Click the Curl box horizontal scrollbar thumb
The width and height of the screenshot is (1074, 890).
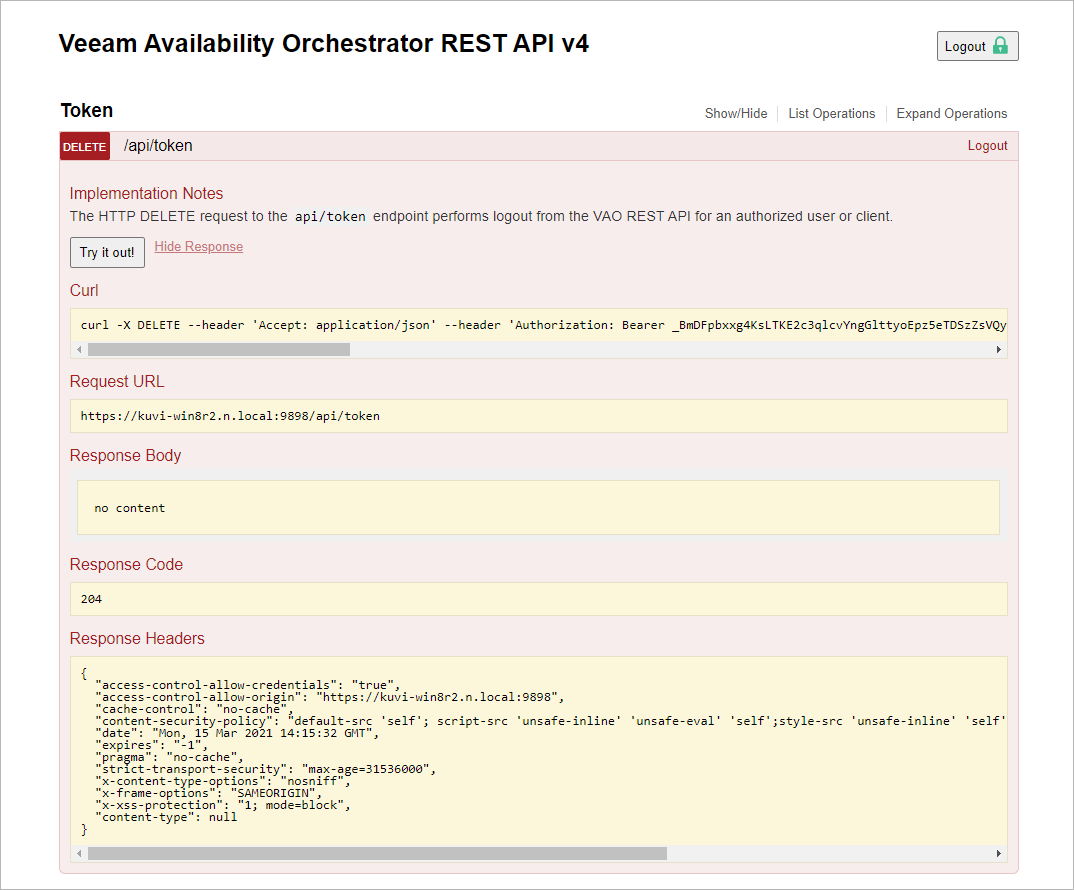218,349
